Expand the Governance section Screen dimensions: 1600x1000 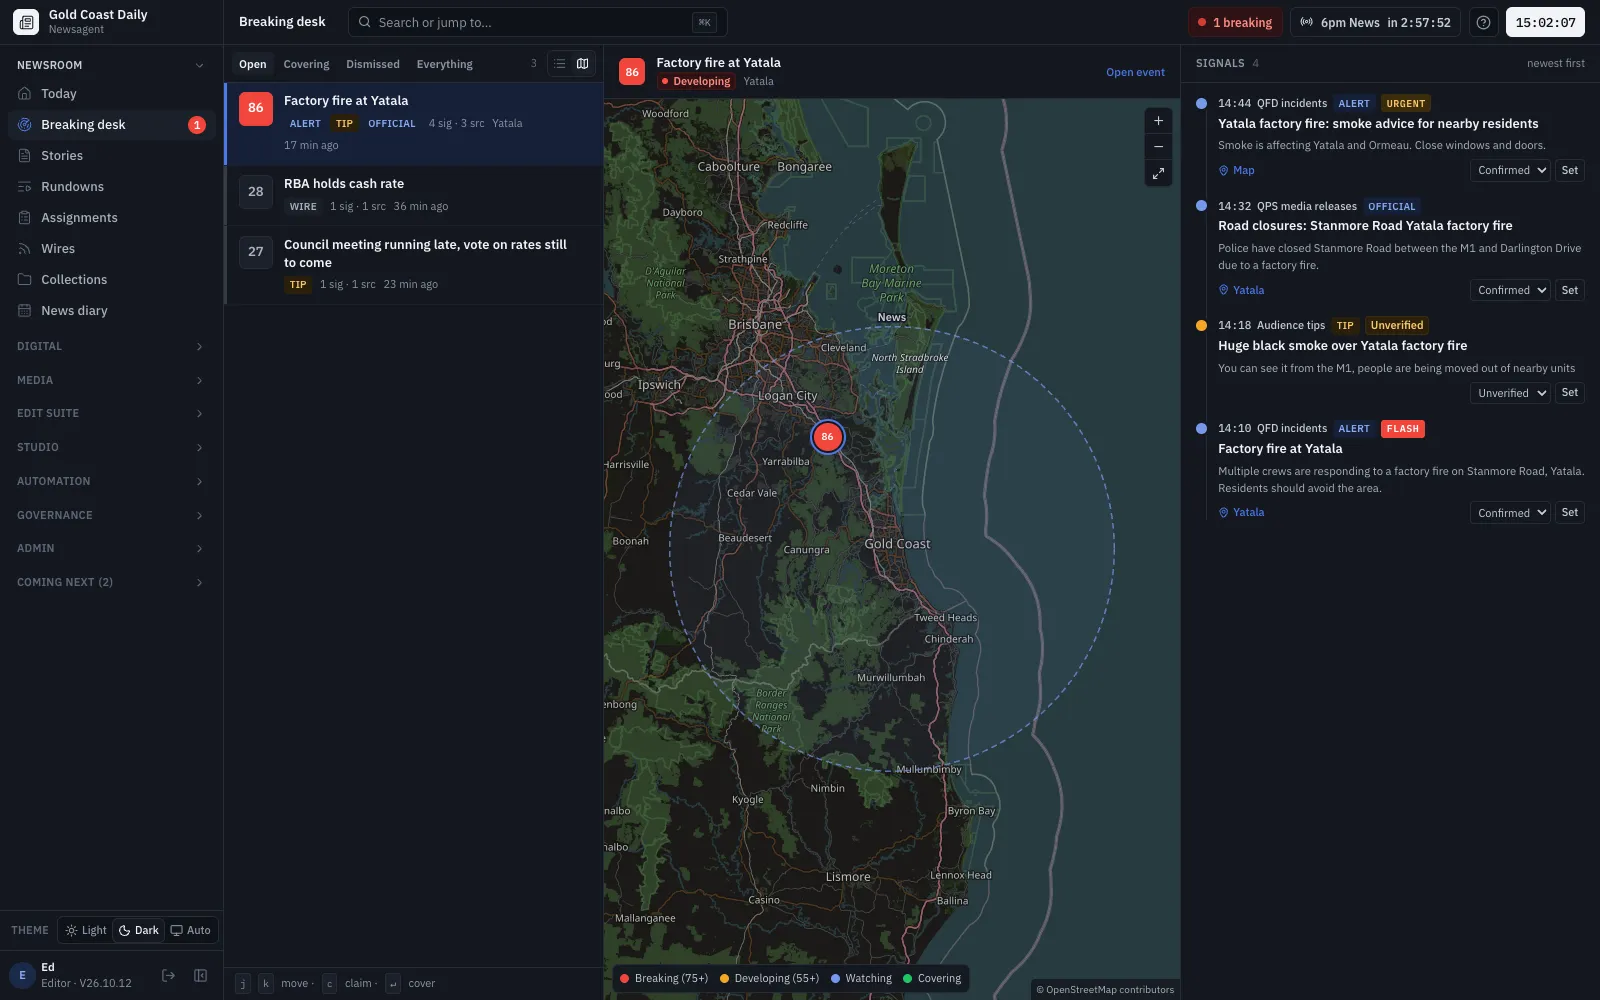(x=111, y=516)
